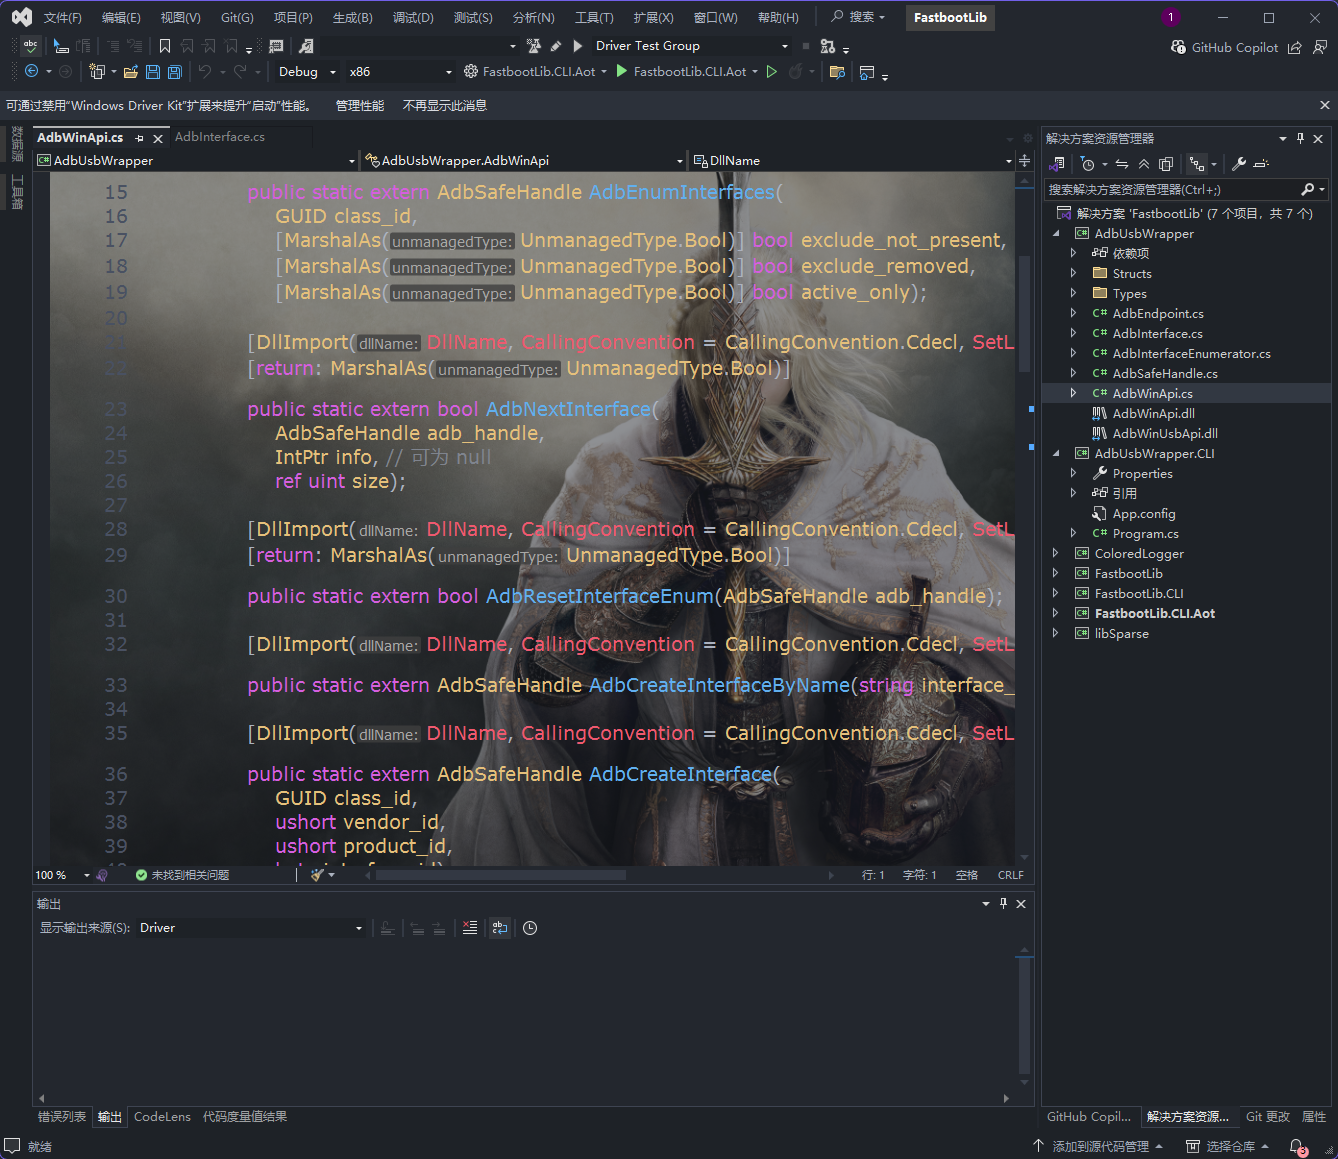Click Sync with Active Document icon
Image resolution: width=1338 pixels, height=1159 pixels.
[x=1122, y=164]
